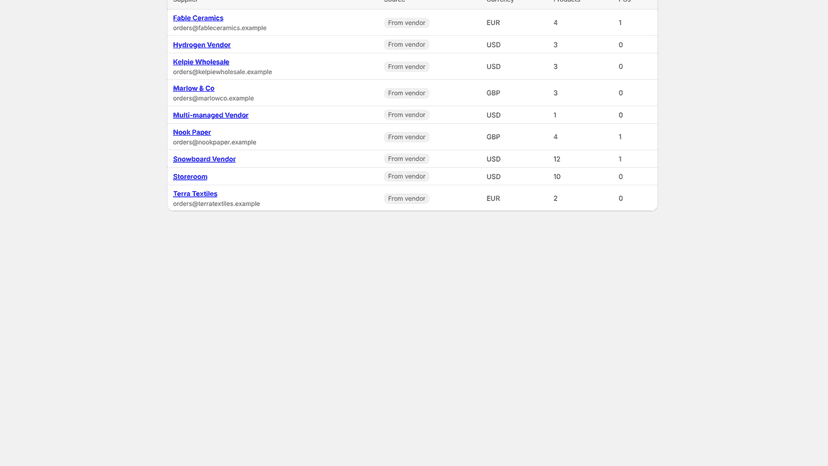Click products count 4 for Fable Ceramics
The width and height of the screenshot is (828, 466).
pyautogui.click(x=555, y=23)
